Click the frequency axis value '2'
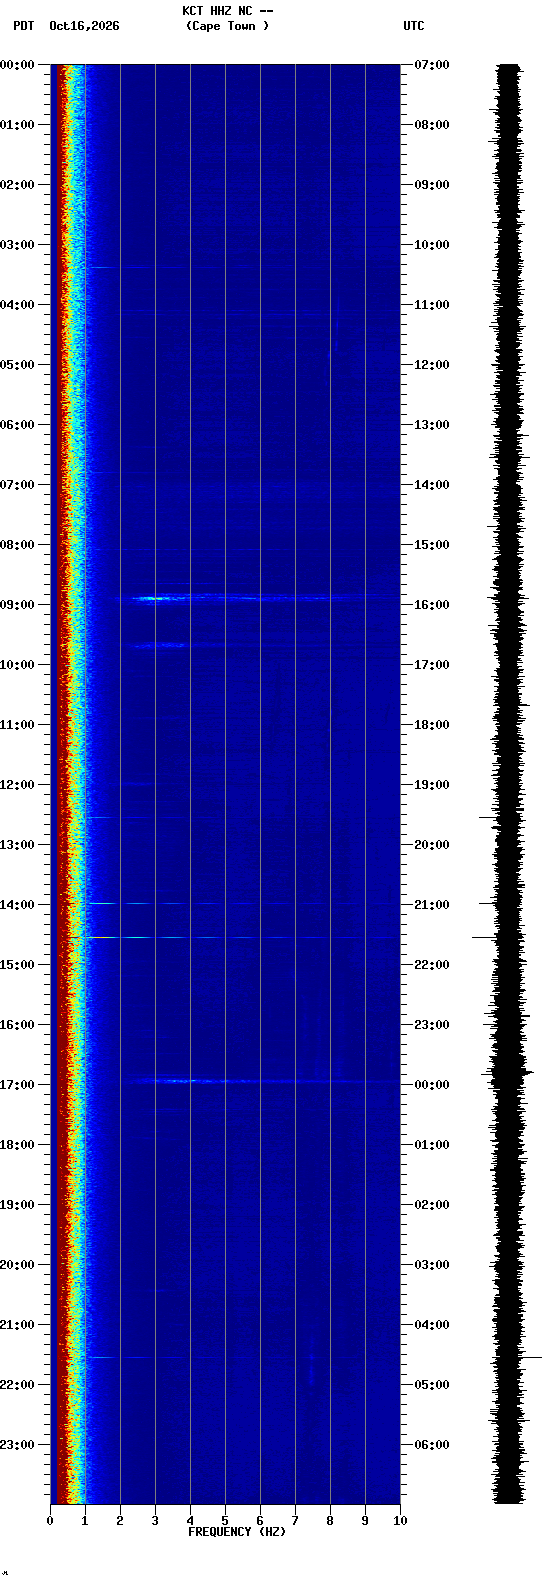The height and width of the screenshot is (1584, 552). pyautogui.click(x=120, y=1521)
